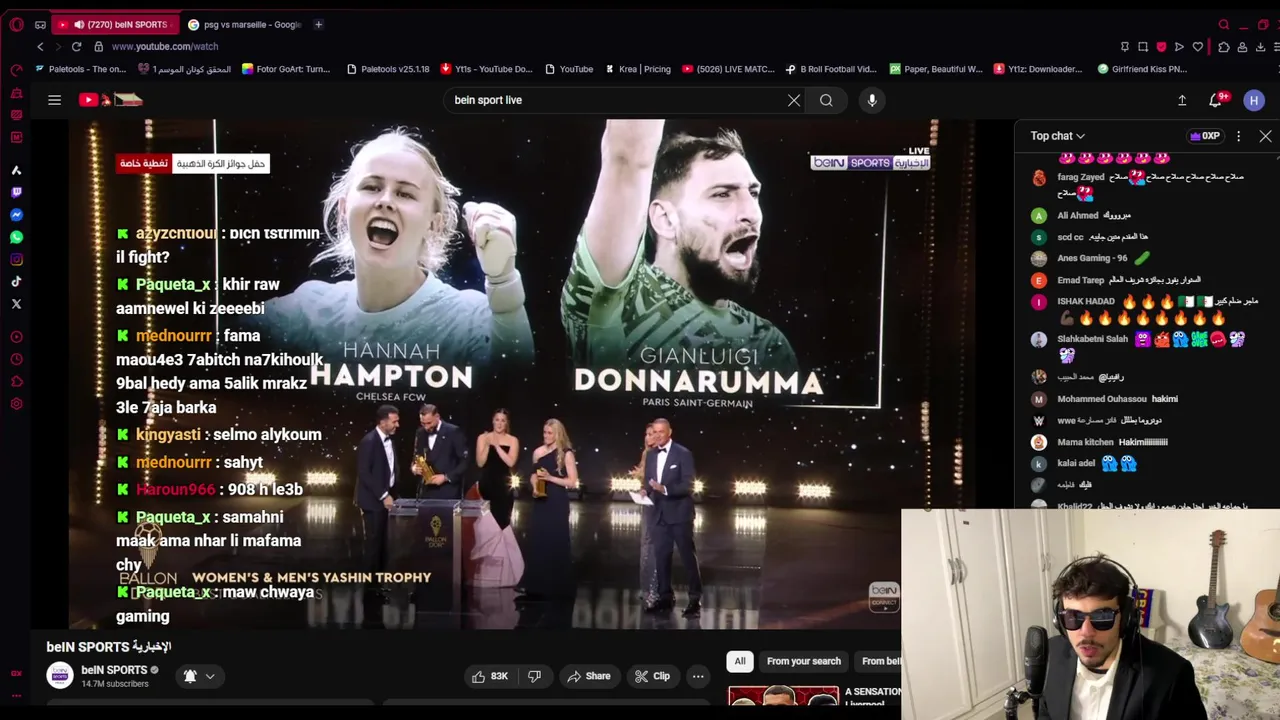Search YouTube with magnifier button
The height and width of the screenshot is (720, 1280).
pos(826,100)
